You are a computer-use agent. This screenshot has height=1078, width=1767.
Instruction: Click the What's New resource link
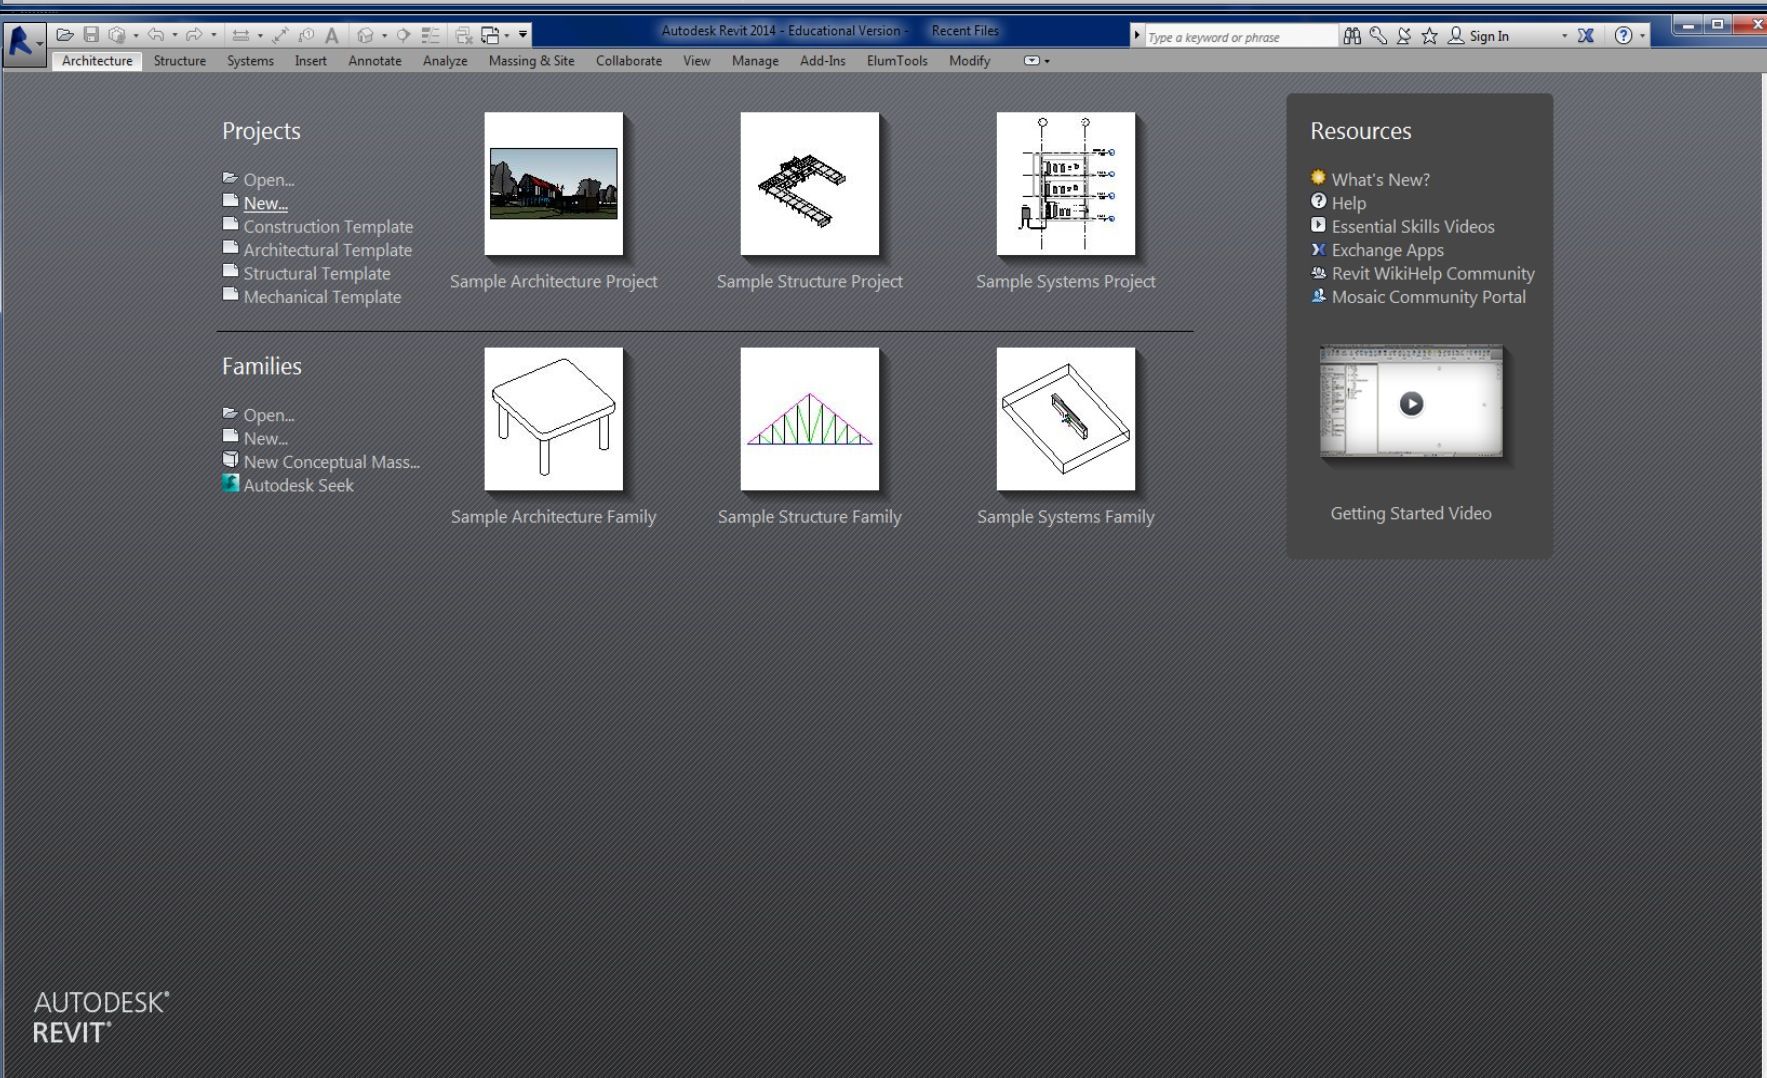click(1379, 179)
